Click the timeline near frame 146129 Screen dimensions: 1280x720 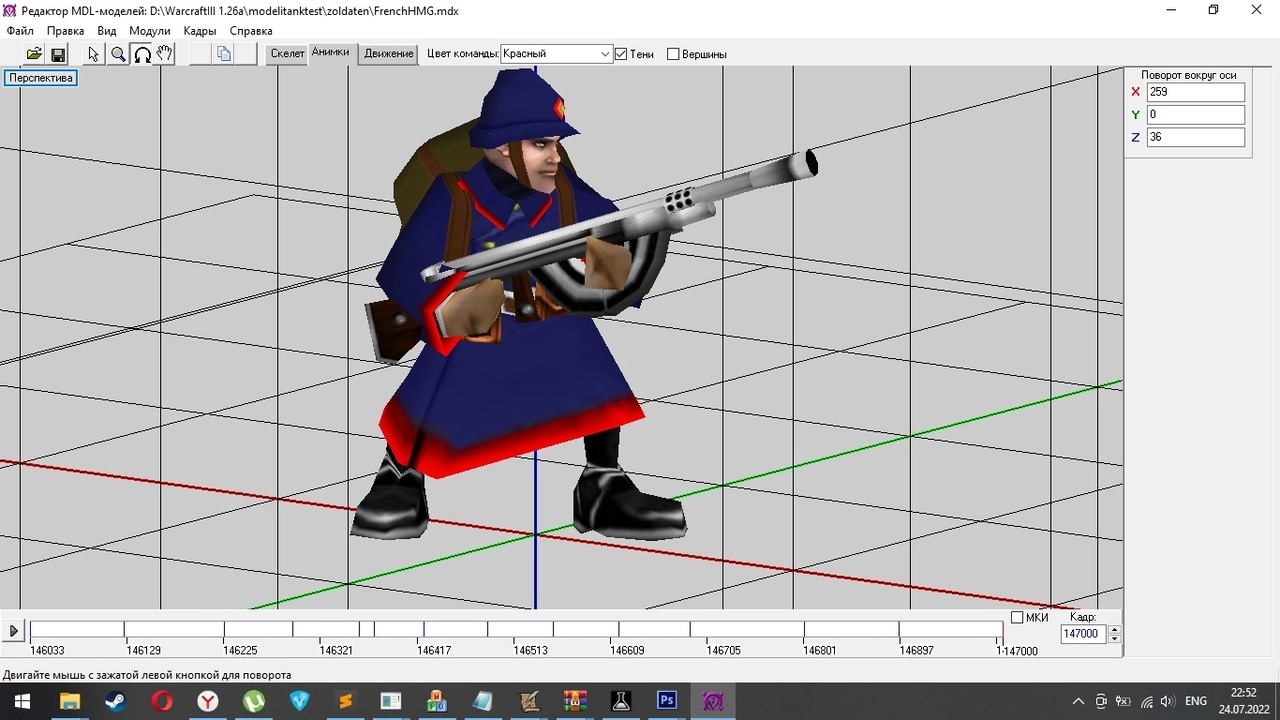(144, 650)
